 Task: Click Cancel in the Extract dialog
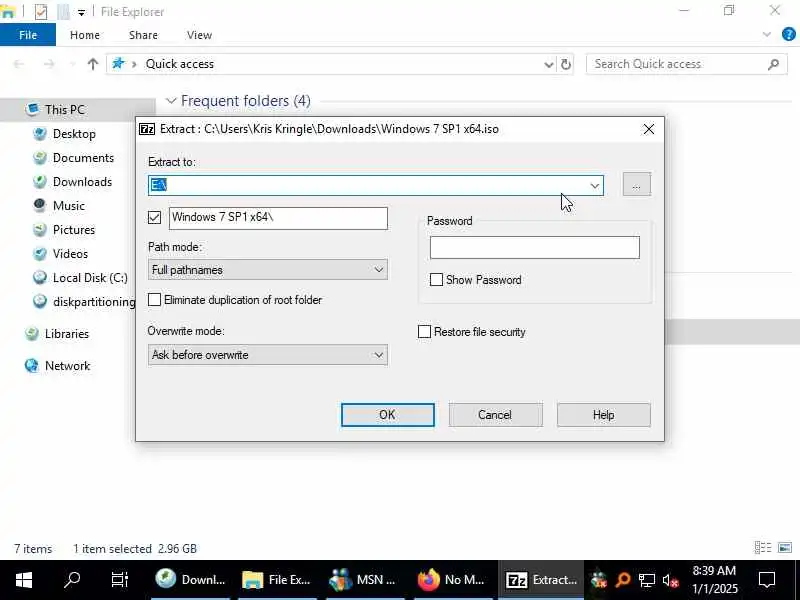[495, 415]
